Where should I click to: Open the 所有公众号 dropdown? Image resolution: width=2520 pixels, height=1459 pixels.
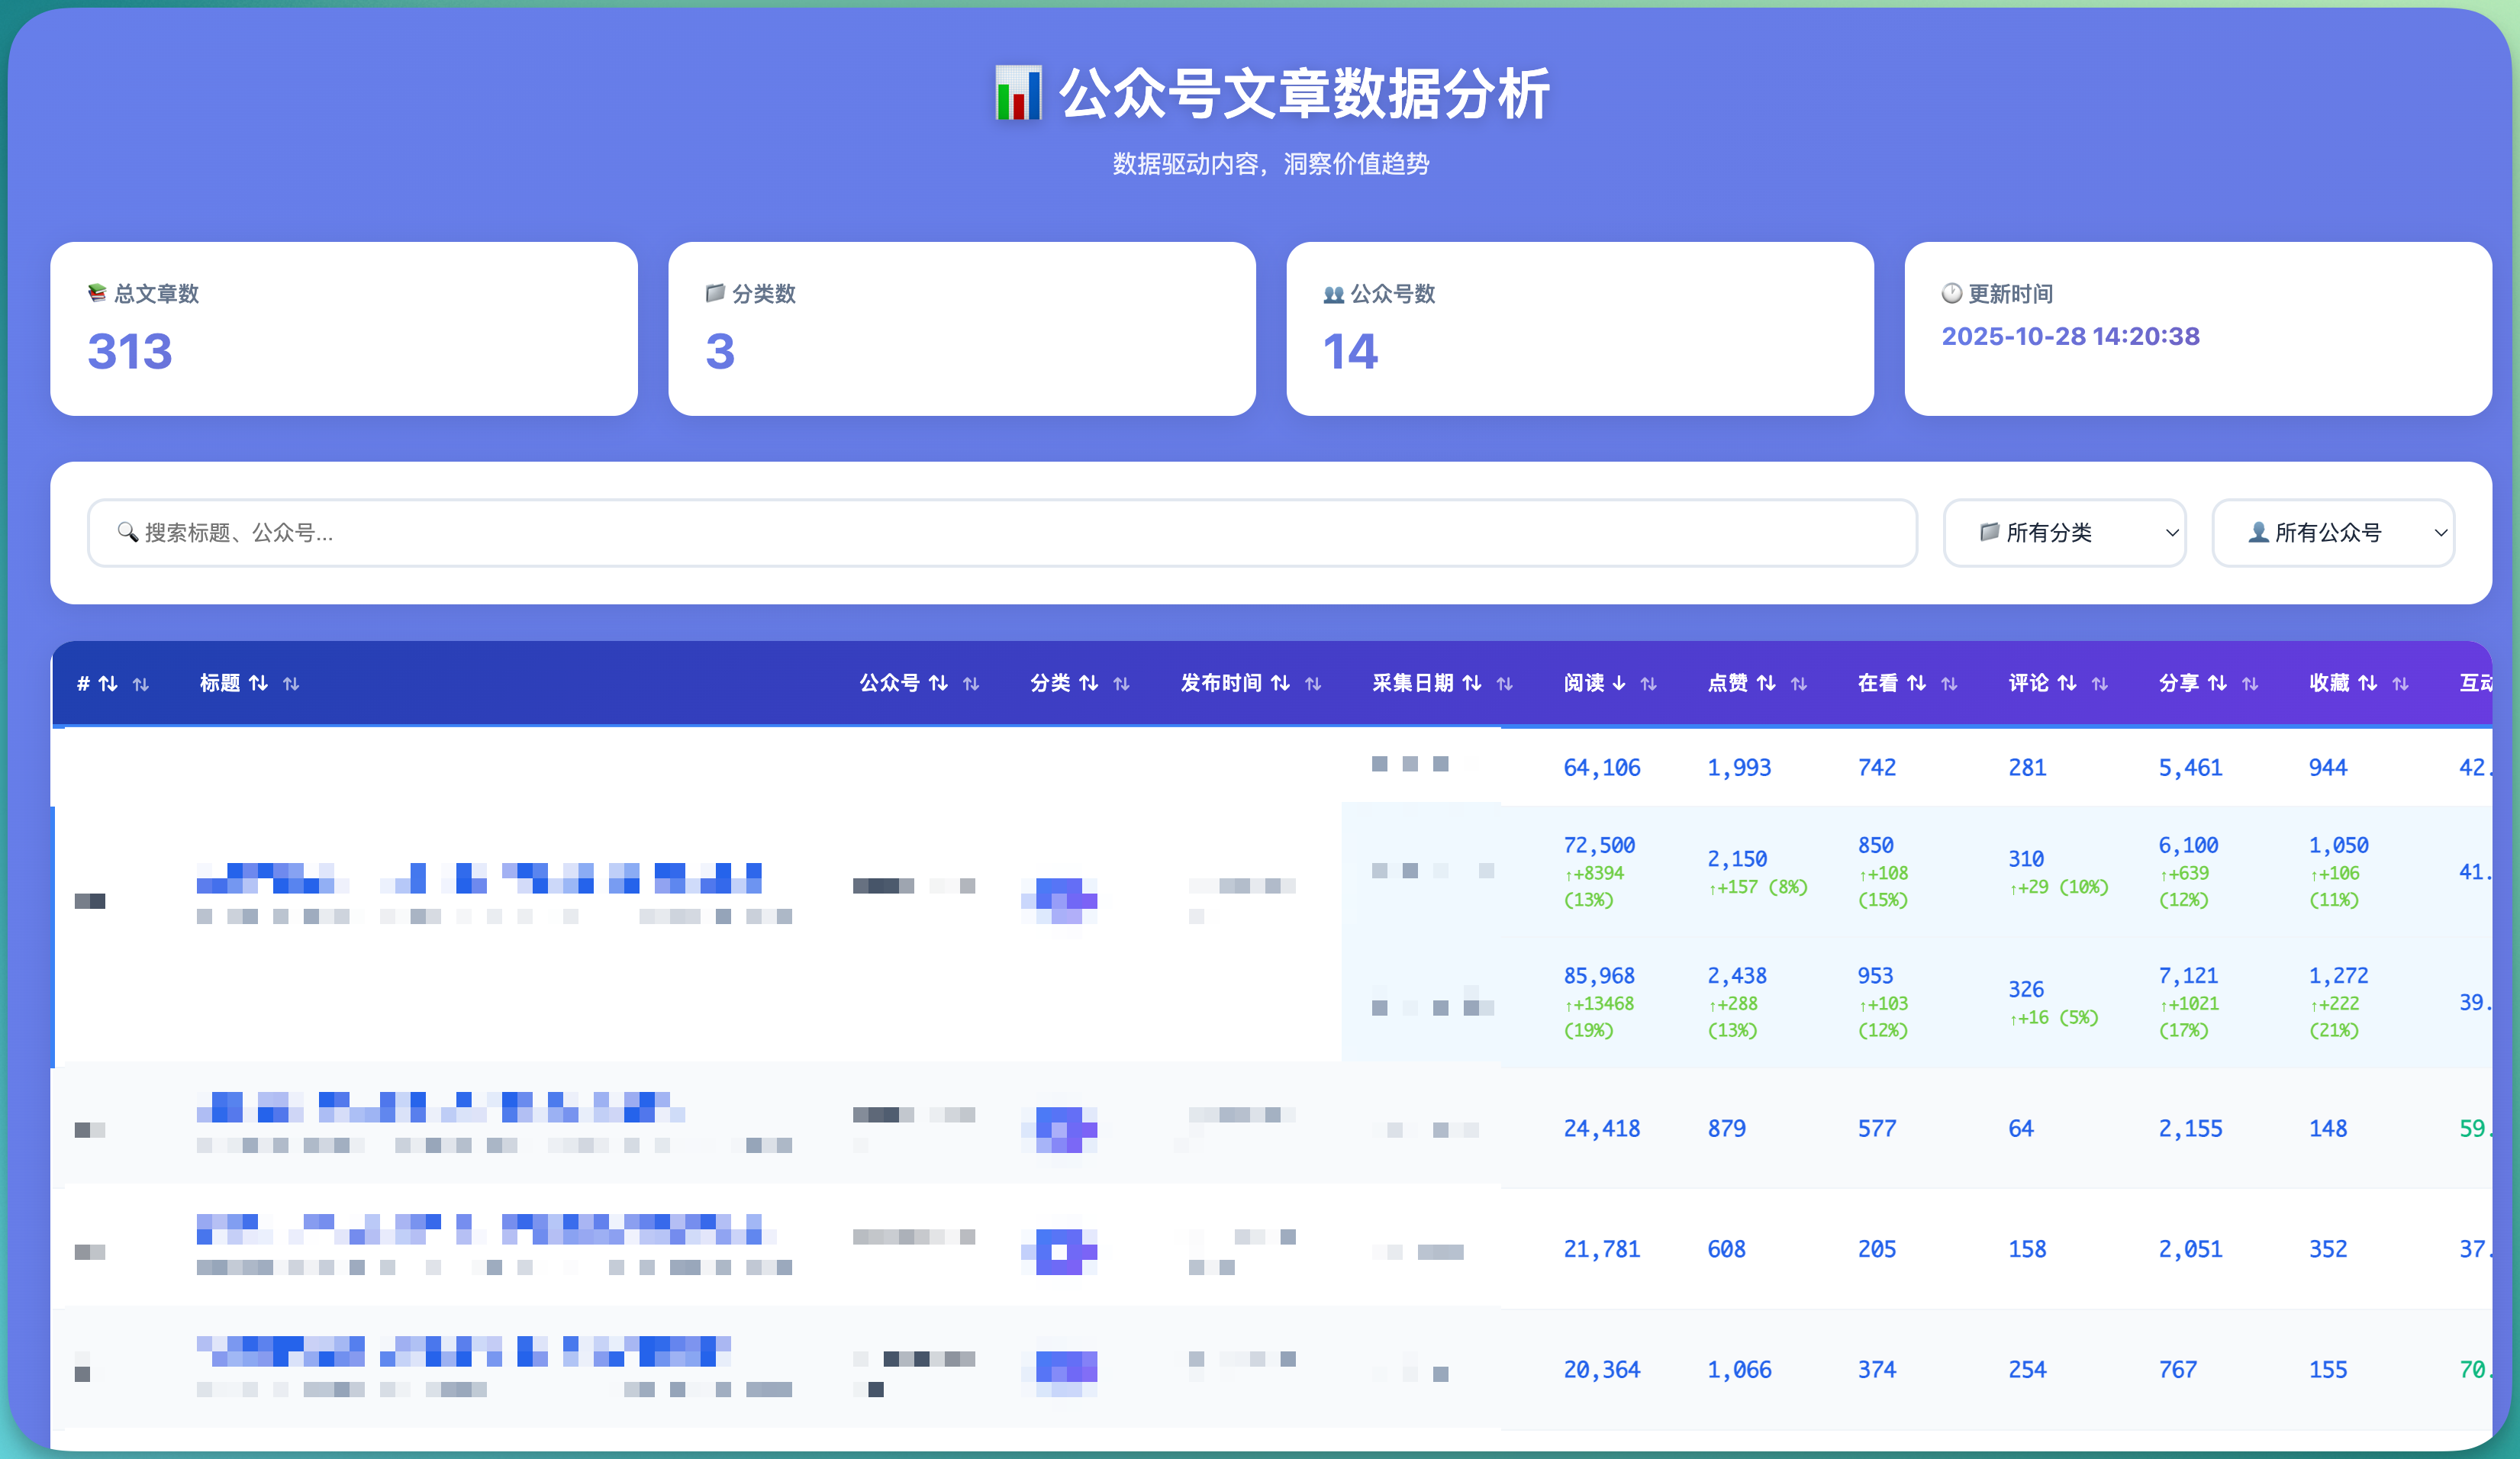tap(2332, 533)
